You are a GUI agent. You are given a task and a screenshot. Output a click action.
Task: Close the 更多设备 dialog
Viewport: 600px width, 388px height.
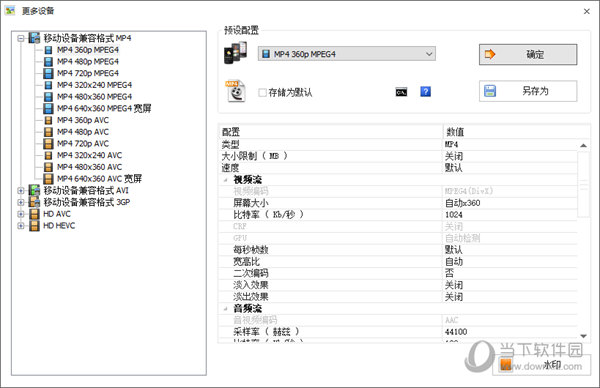point(587,11)
